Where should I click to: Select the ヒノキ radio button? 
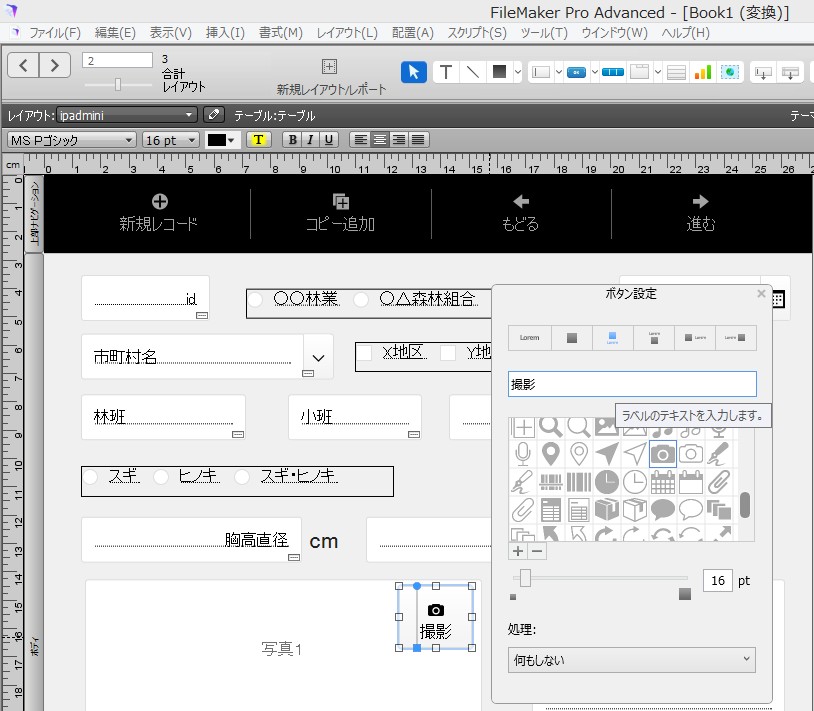(161, 476)
